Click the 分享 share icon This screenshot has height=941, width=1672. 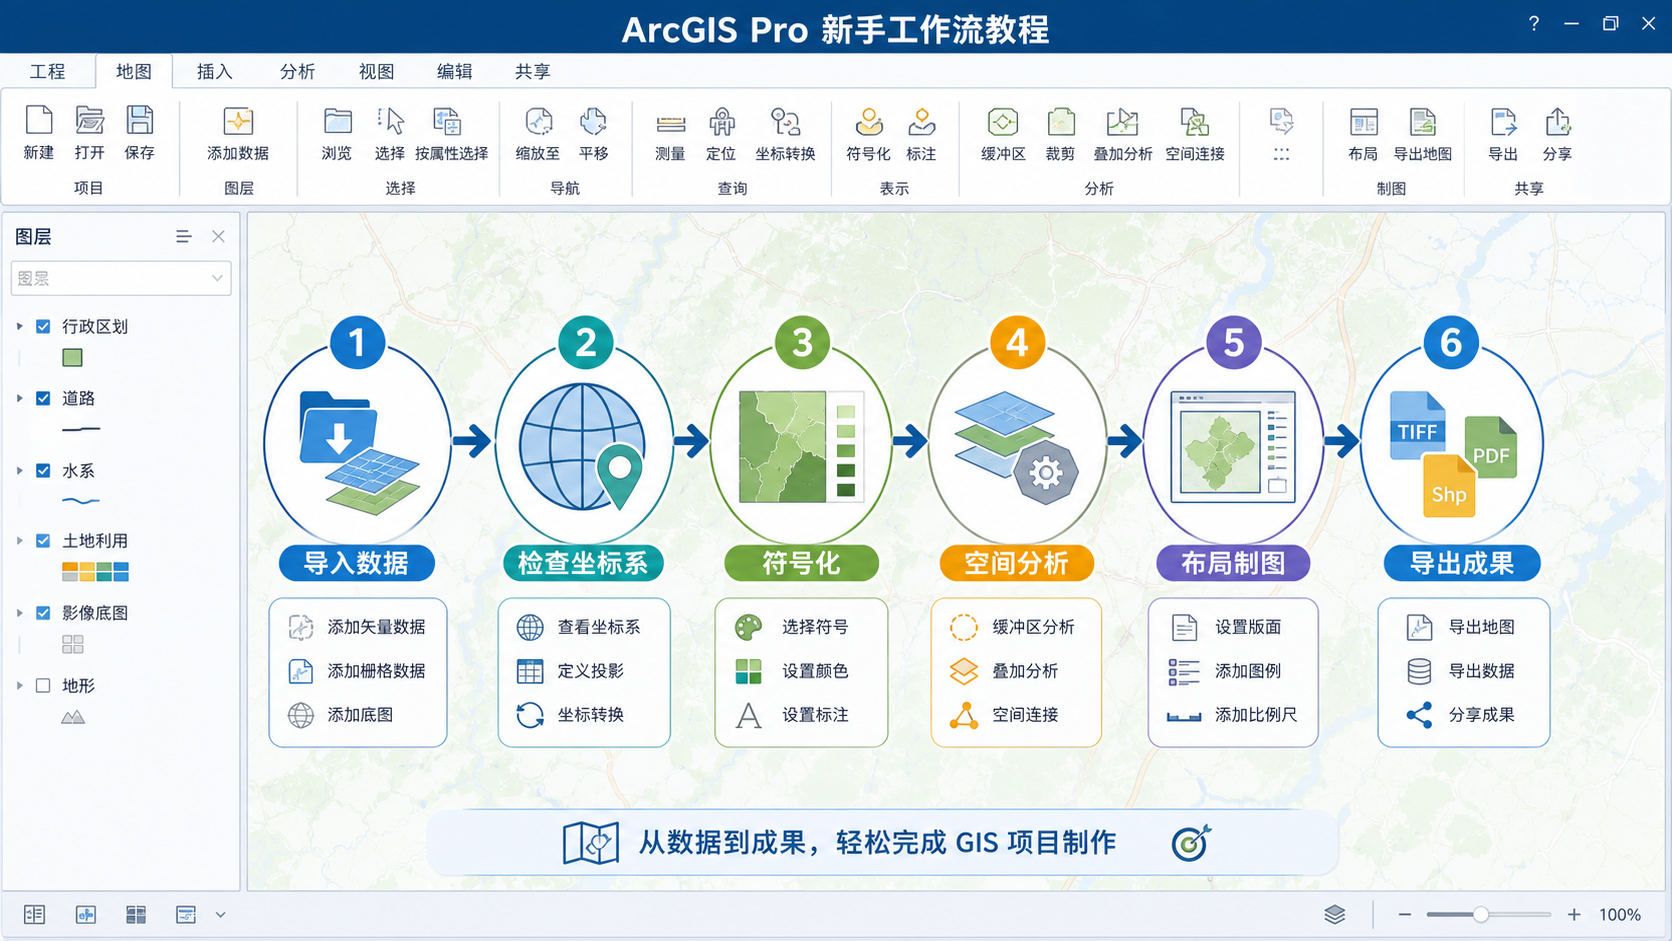1557,122
